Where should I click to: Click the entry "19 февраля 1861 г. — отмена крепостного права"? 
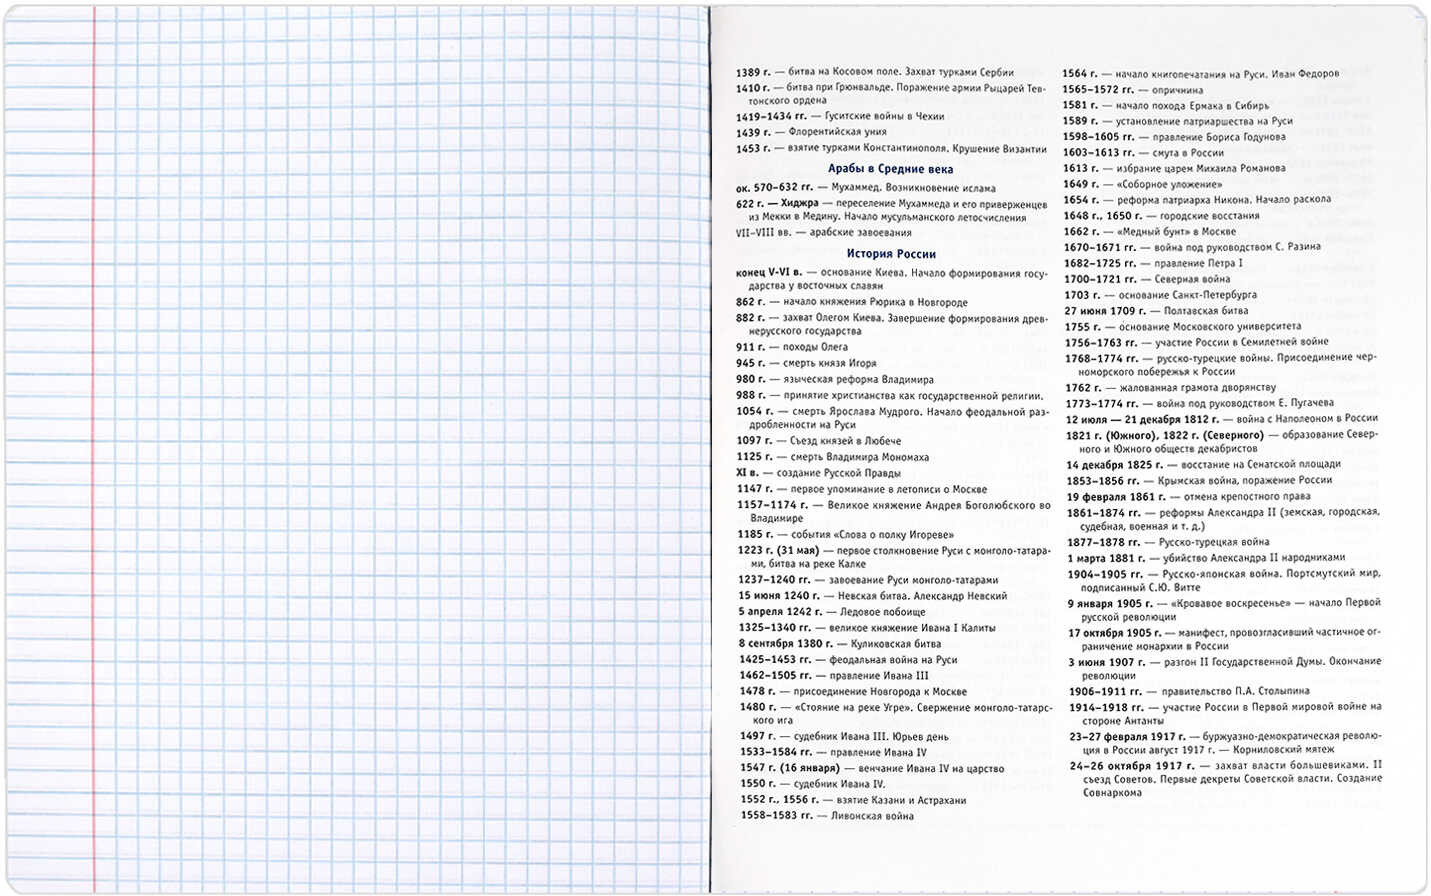pyautogui.click(x=1187, y=497)
